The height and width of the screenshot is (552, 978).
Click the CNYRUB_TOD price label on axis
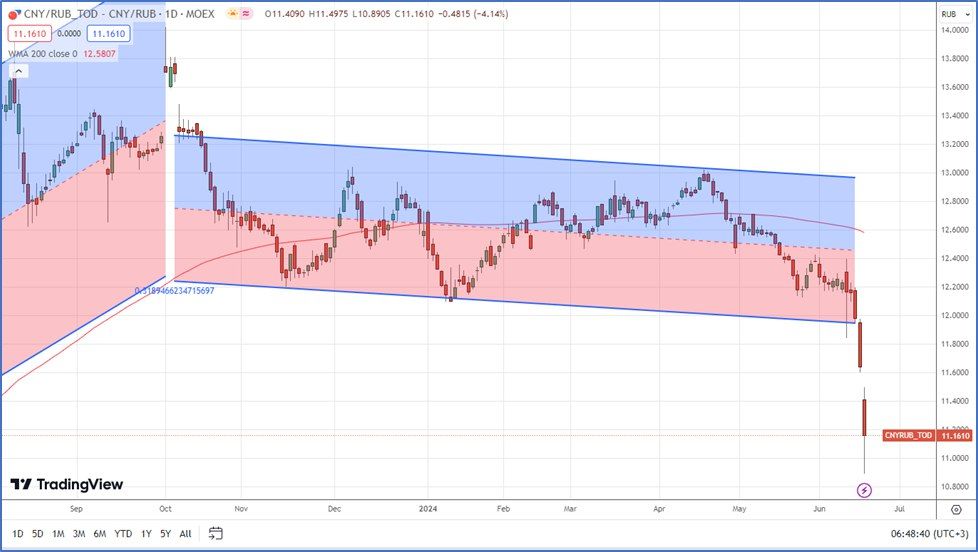pyautogui.click(x=908, y=435)
